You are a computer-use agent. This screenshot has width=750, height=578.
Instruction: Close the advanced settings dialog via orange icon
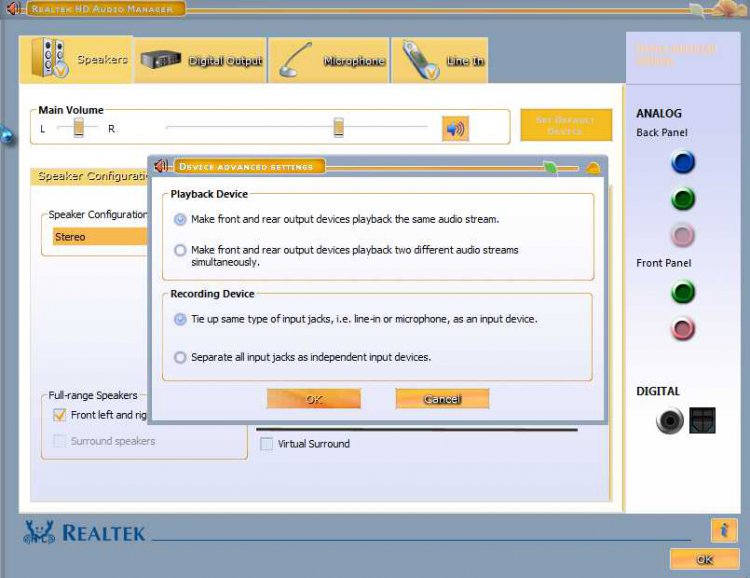point(593,168)
